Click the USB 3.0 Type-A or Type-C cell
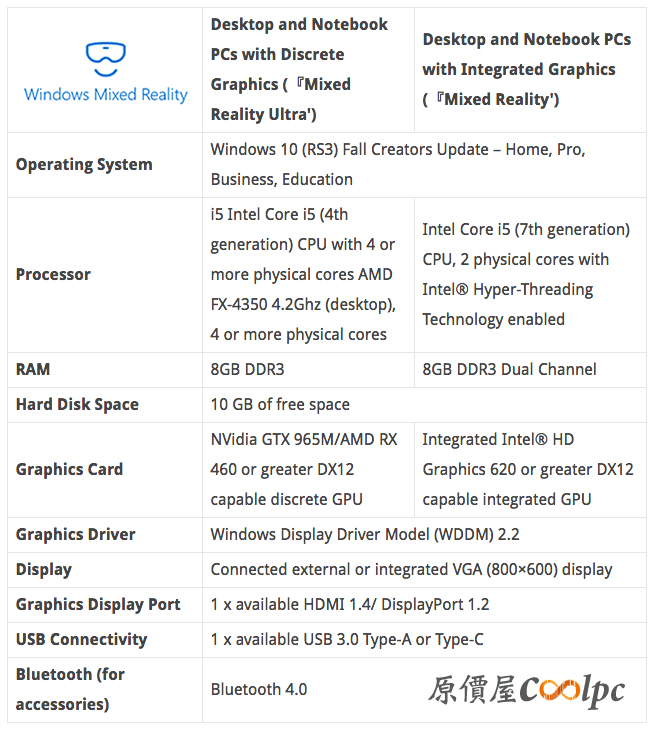The width and height of the screenshot is (653, 729). 424,640
